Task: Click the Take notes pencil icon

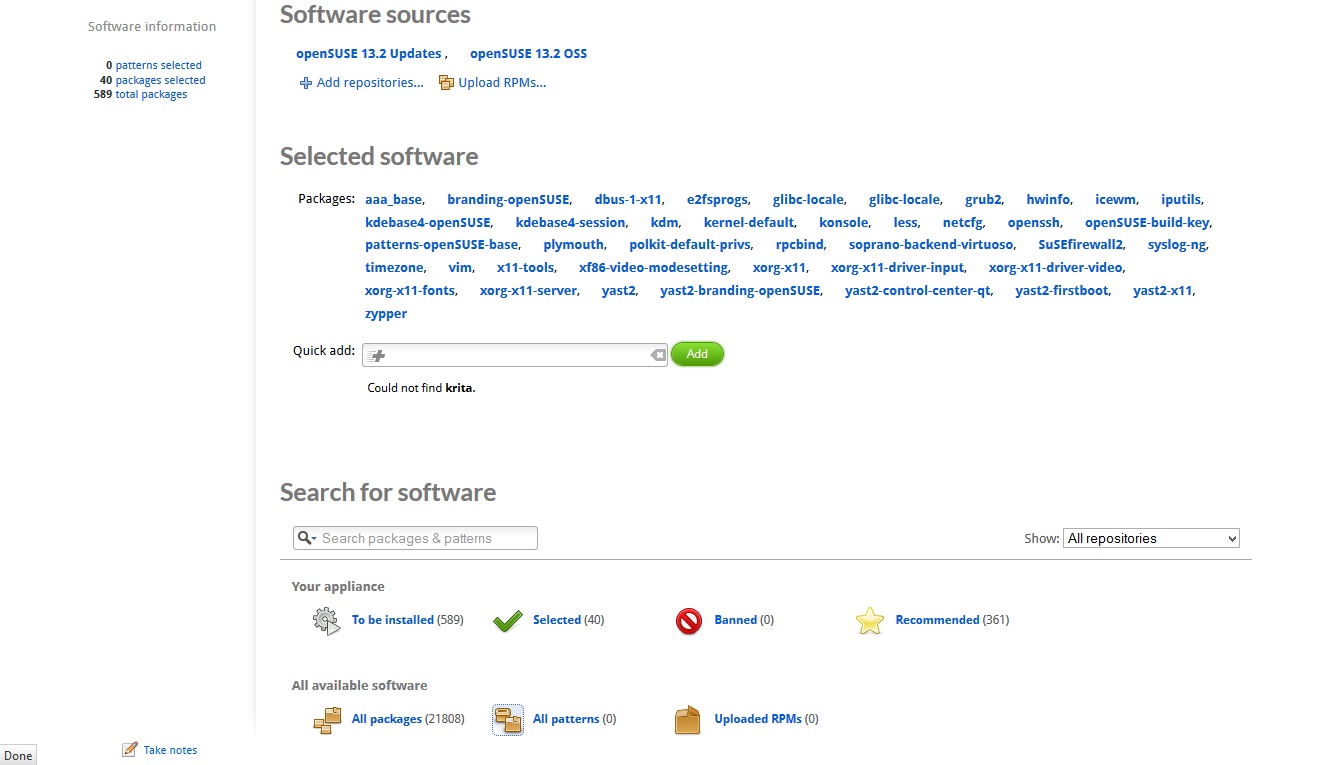Action: click(129, 749)
